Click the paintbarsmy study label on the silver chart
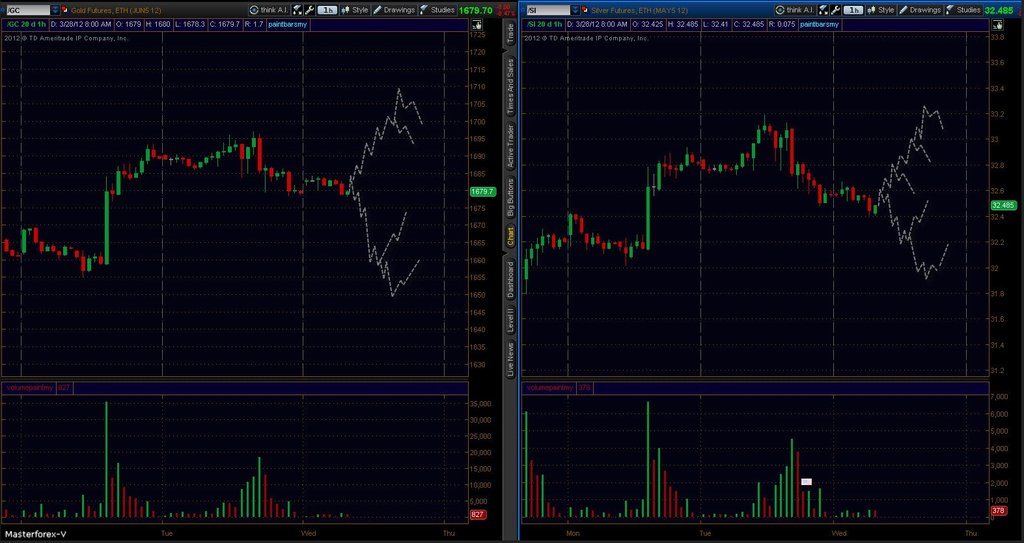 [x=819, y=24]
